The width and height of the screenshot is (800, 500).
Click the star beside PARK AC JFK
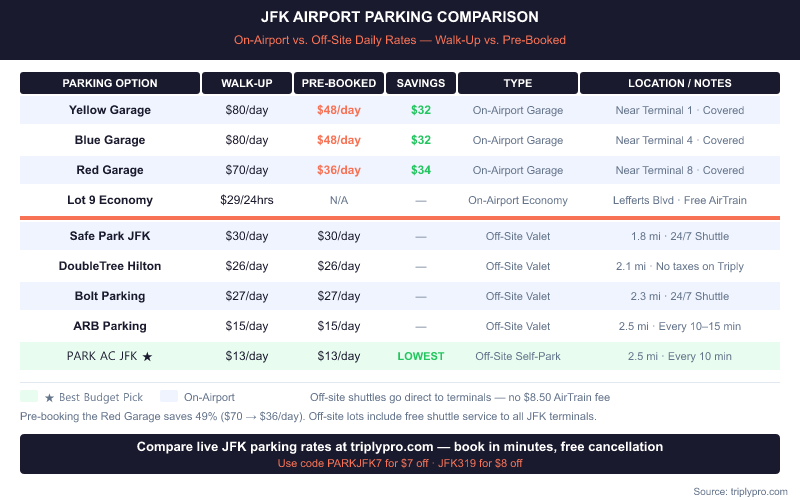point(148,356)
